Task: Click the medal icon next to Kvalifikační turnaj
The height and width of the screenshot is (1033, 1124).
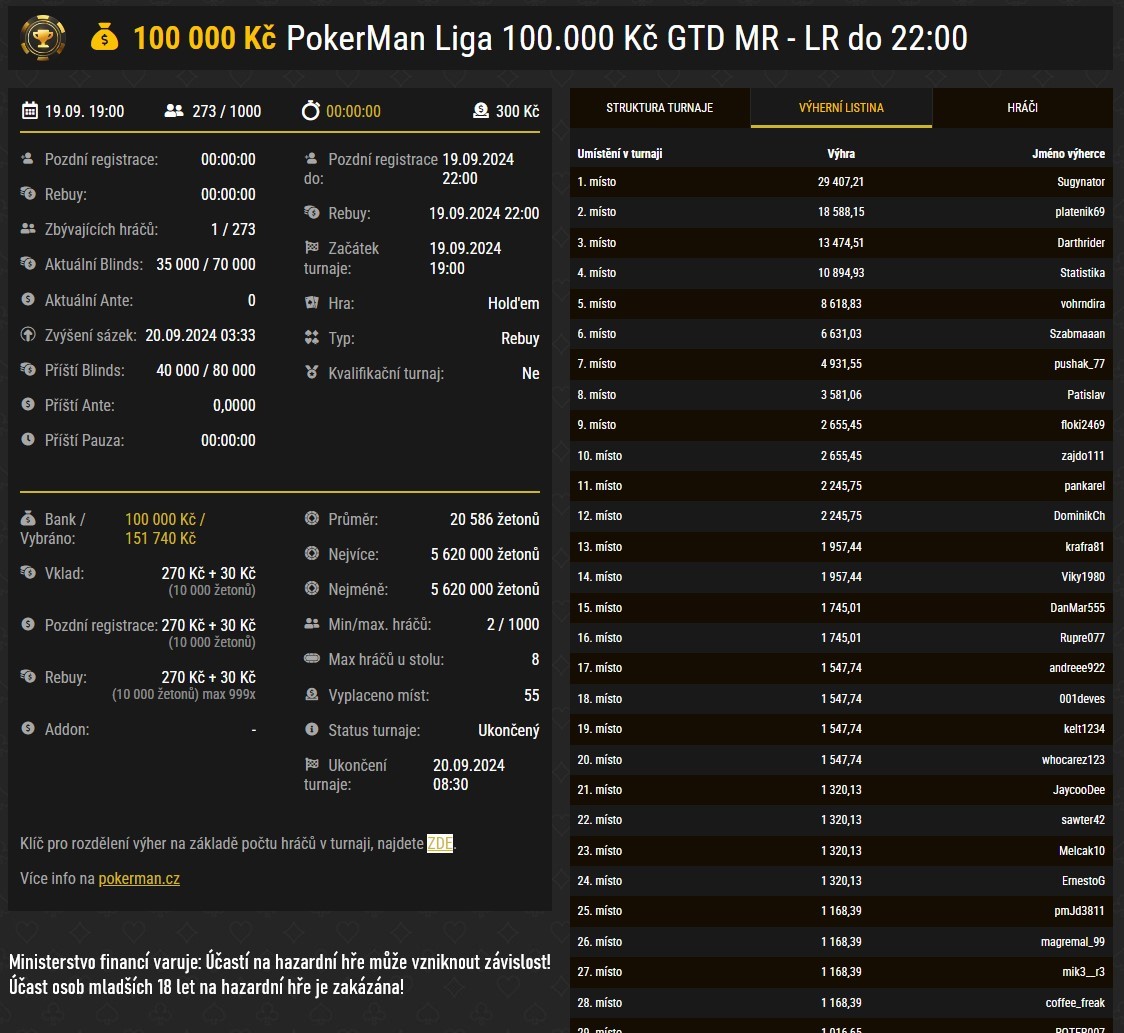Action: click(312, 373)
